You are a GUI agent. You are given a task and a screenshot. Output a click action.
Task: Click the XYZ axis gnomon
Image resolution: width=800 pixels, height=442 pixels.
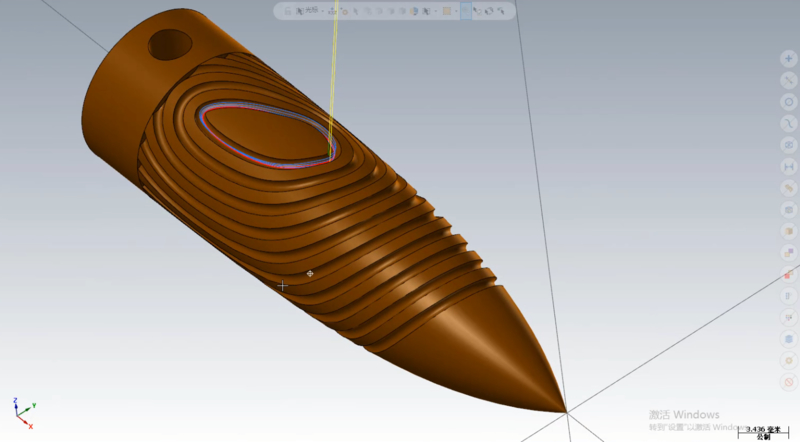(x=23, y=414)
